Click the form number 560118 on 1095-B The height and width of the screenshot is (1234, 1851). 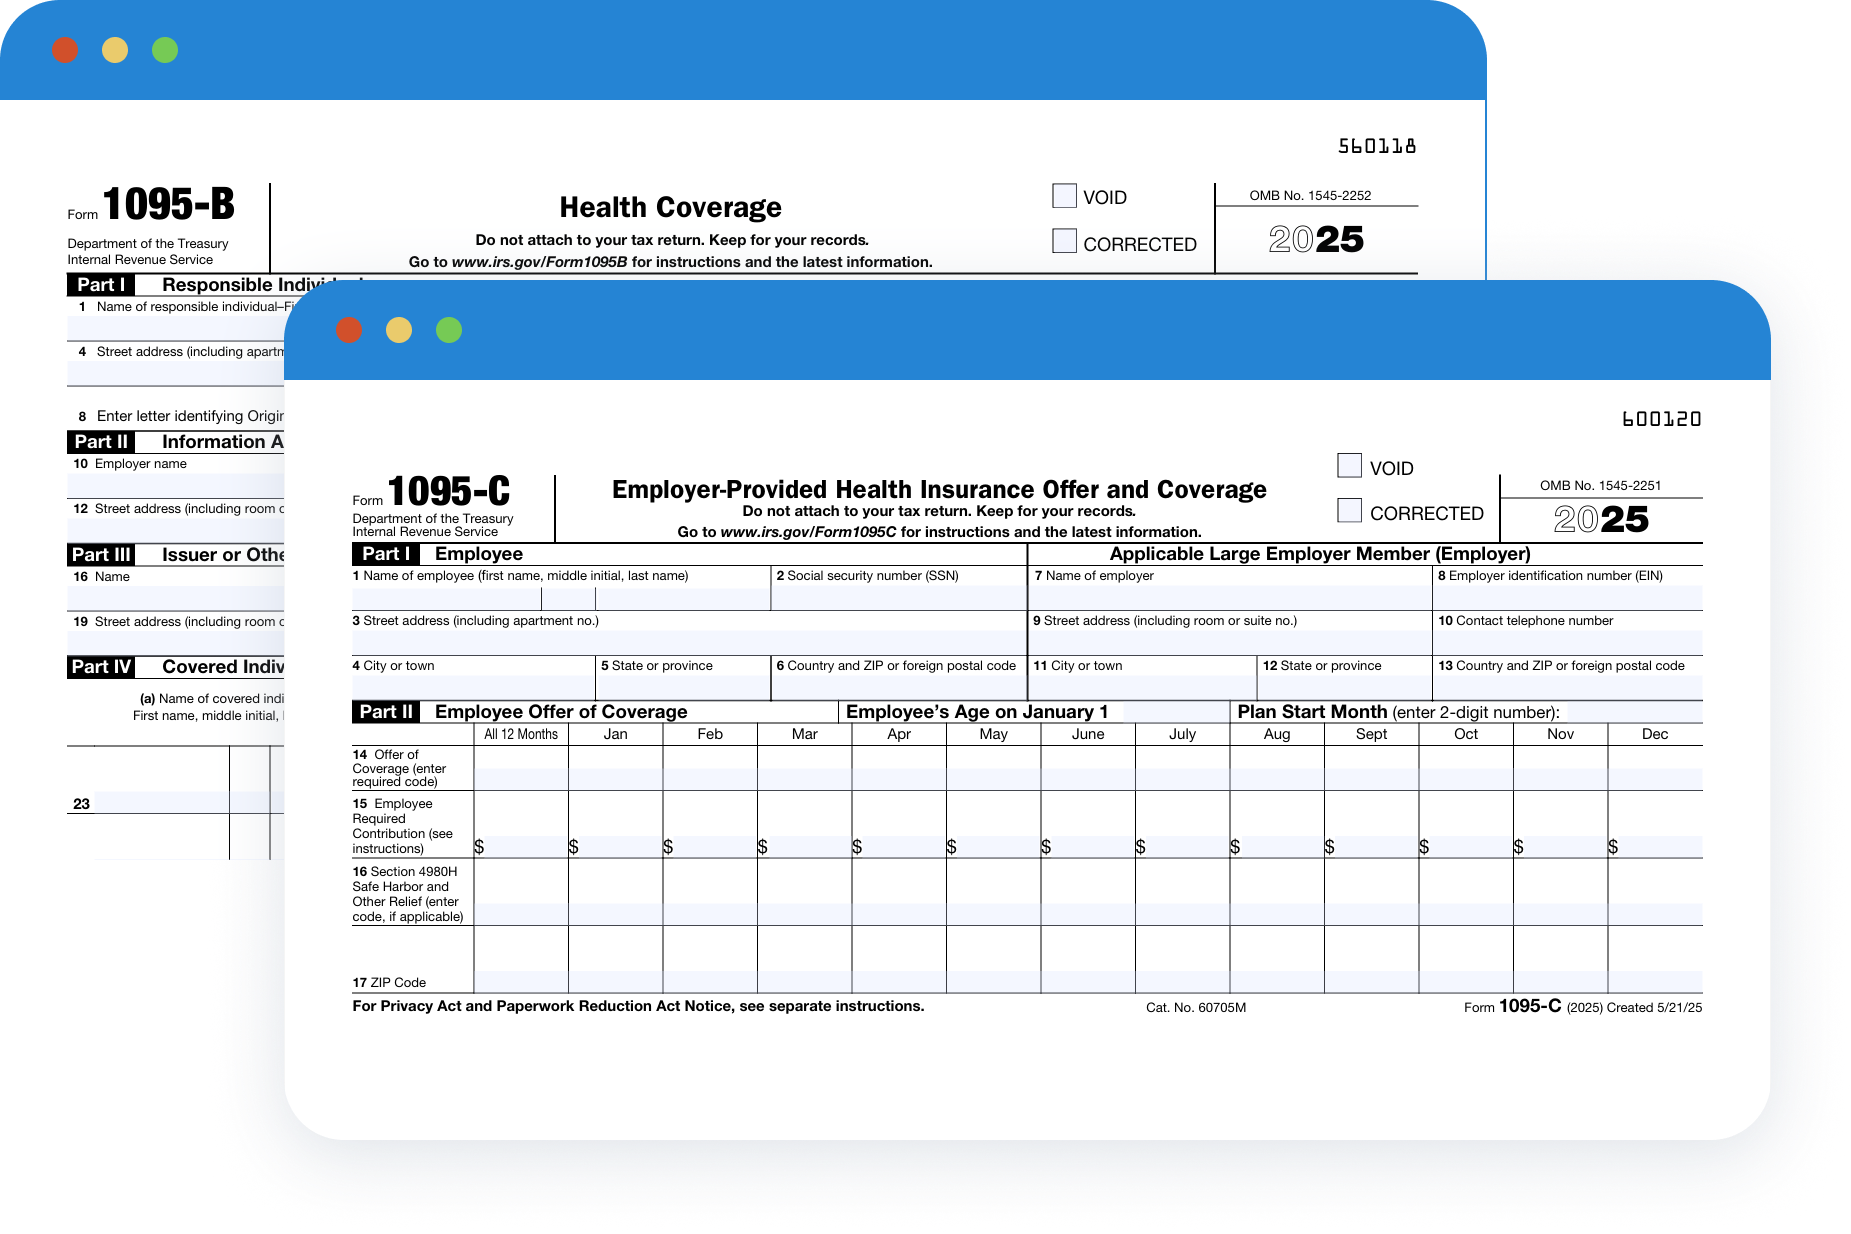(1377, 146)
